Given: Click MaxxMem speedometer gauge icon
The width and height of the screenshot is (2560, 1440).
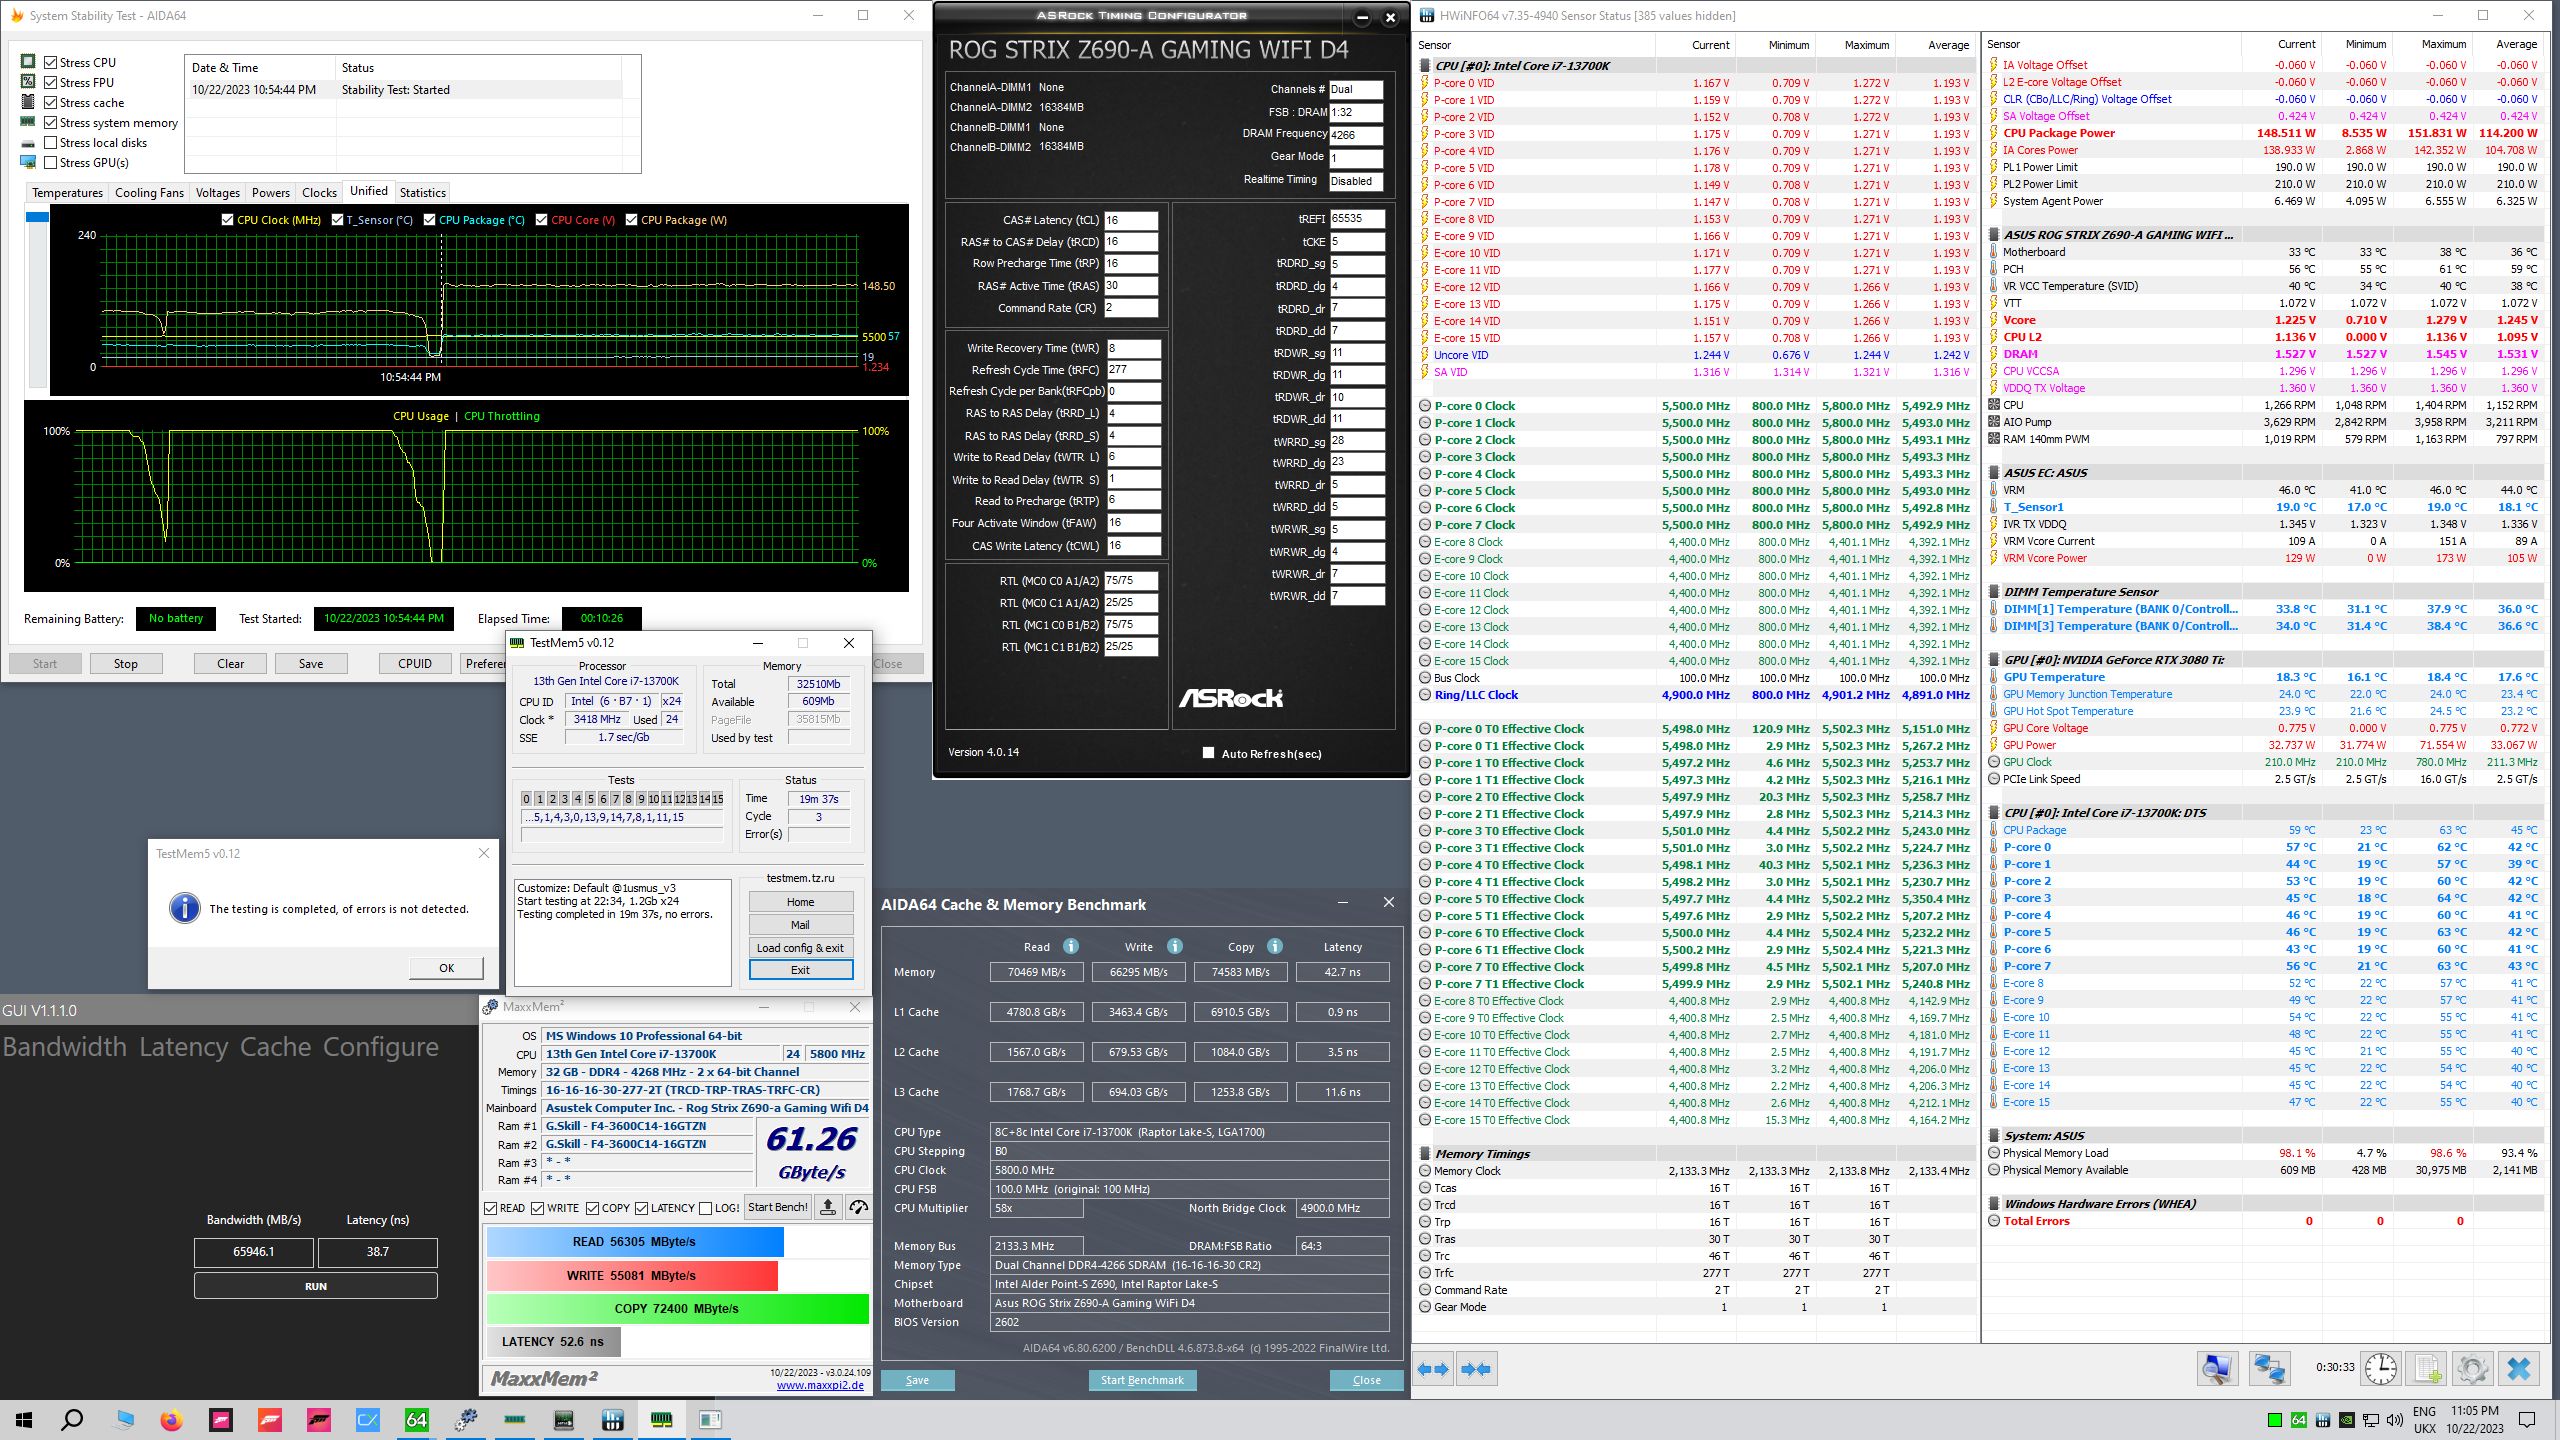Looking at the screenshot, I should click(858, 1208).
